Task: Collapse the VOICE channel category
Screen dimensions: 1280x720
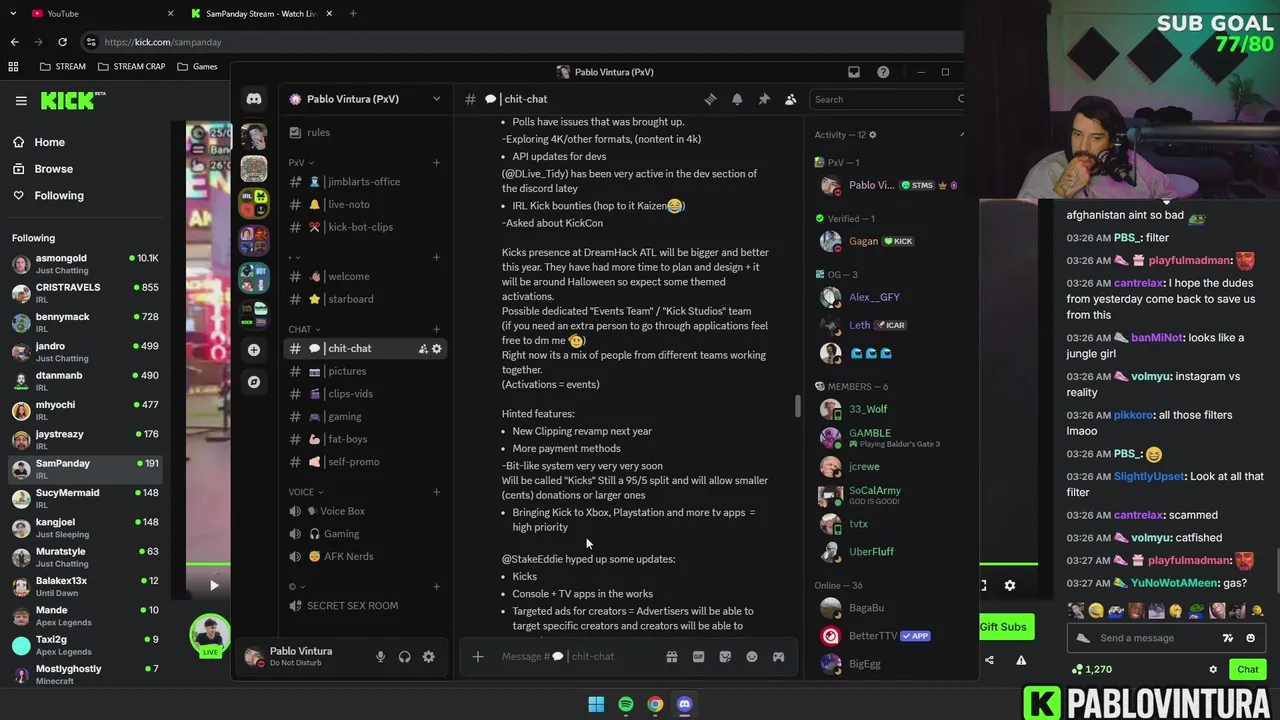Action: tap(306, 492)
